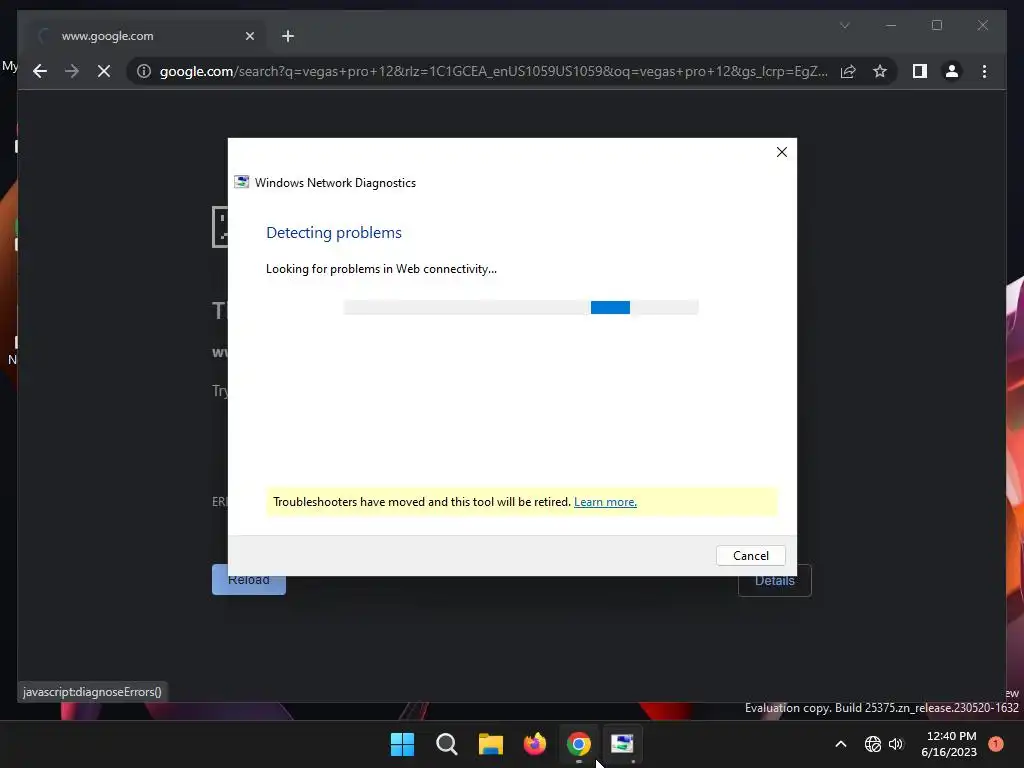This screenshot has width=1024, height=768.
Task: Stop page loading with the X button
Action: tap(104, 71)
